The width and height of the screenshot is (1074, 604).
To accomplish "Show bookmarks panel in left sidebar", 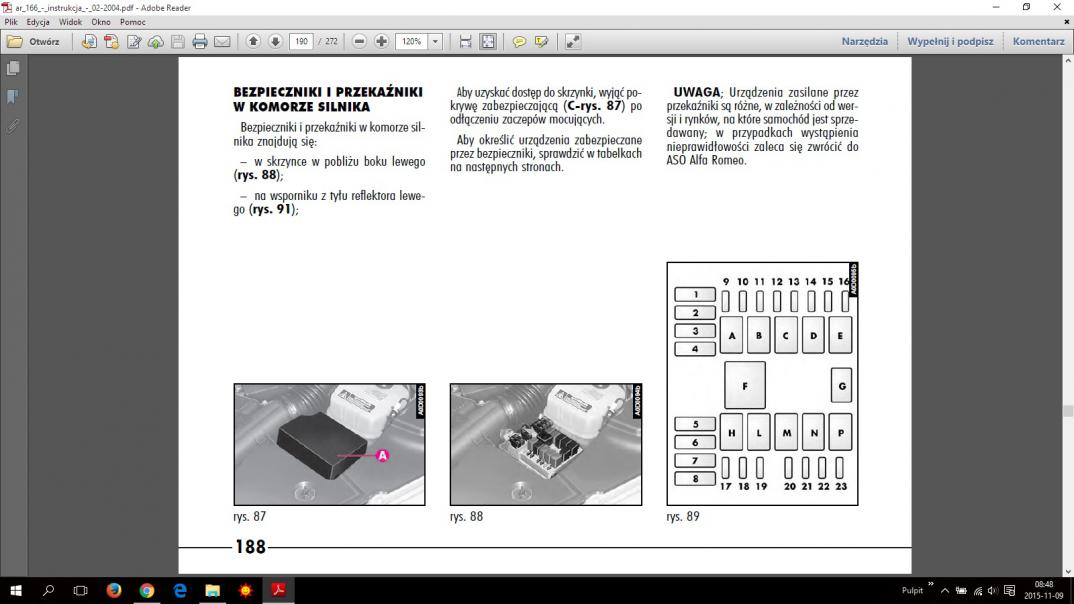I will [x=13, y=97].
